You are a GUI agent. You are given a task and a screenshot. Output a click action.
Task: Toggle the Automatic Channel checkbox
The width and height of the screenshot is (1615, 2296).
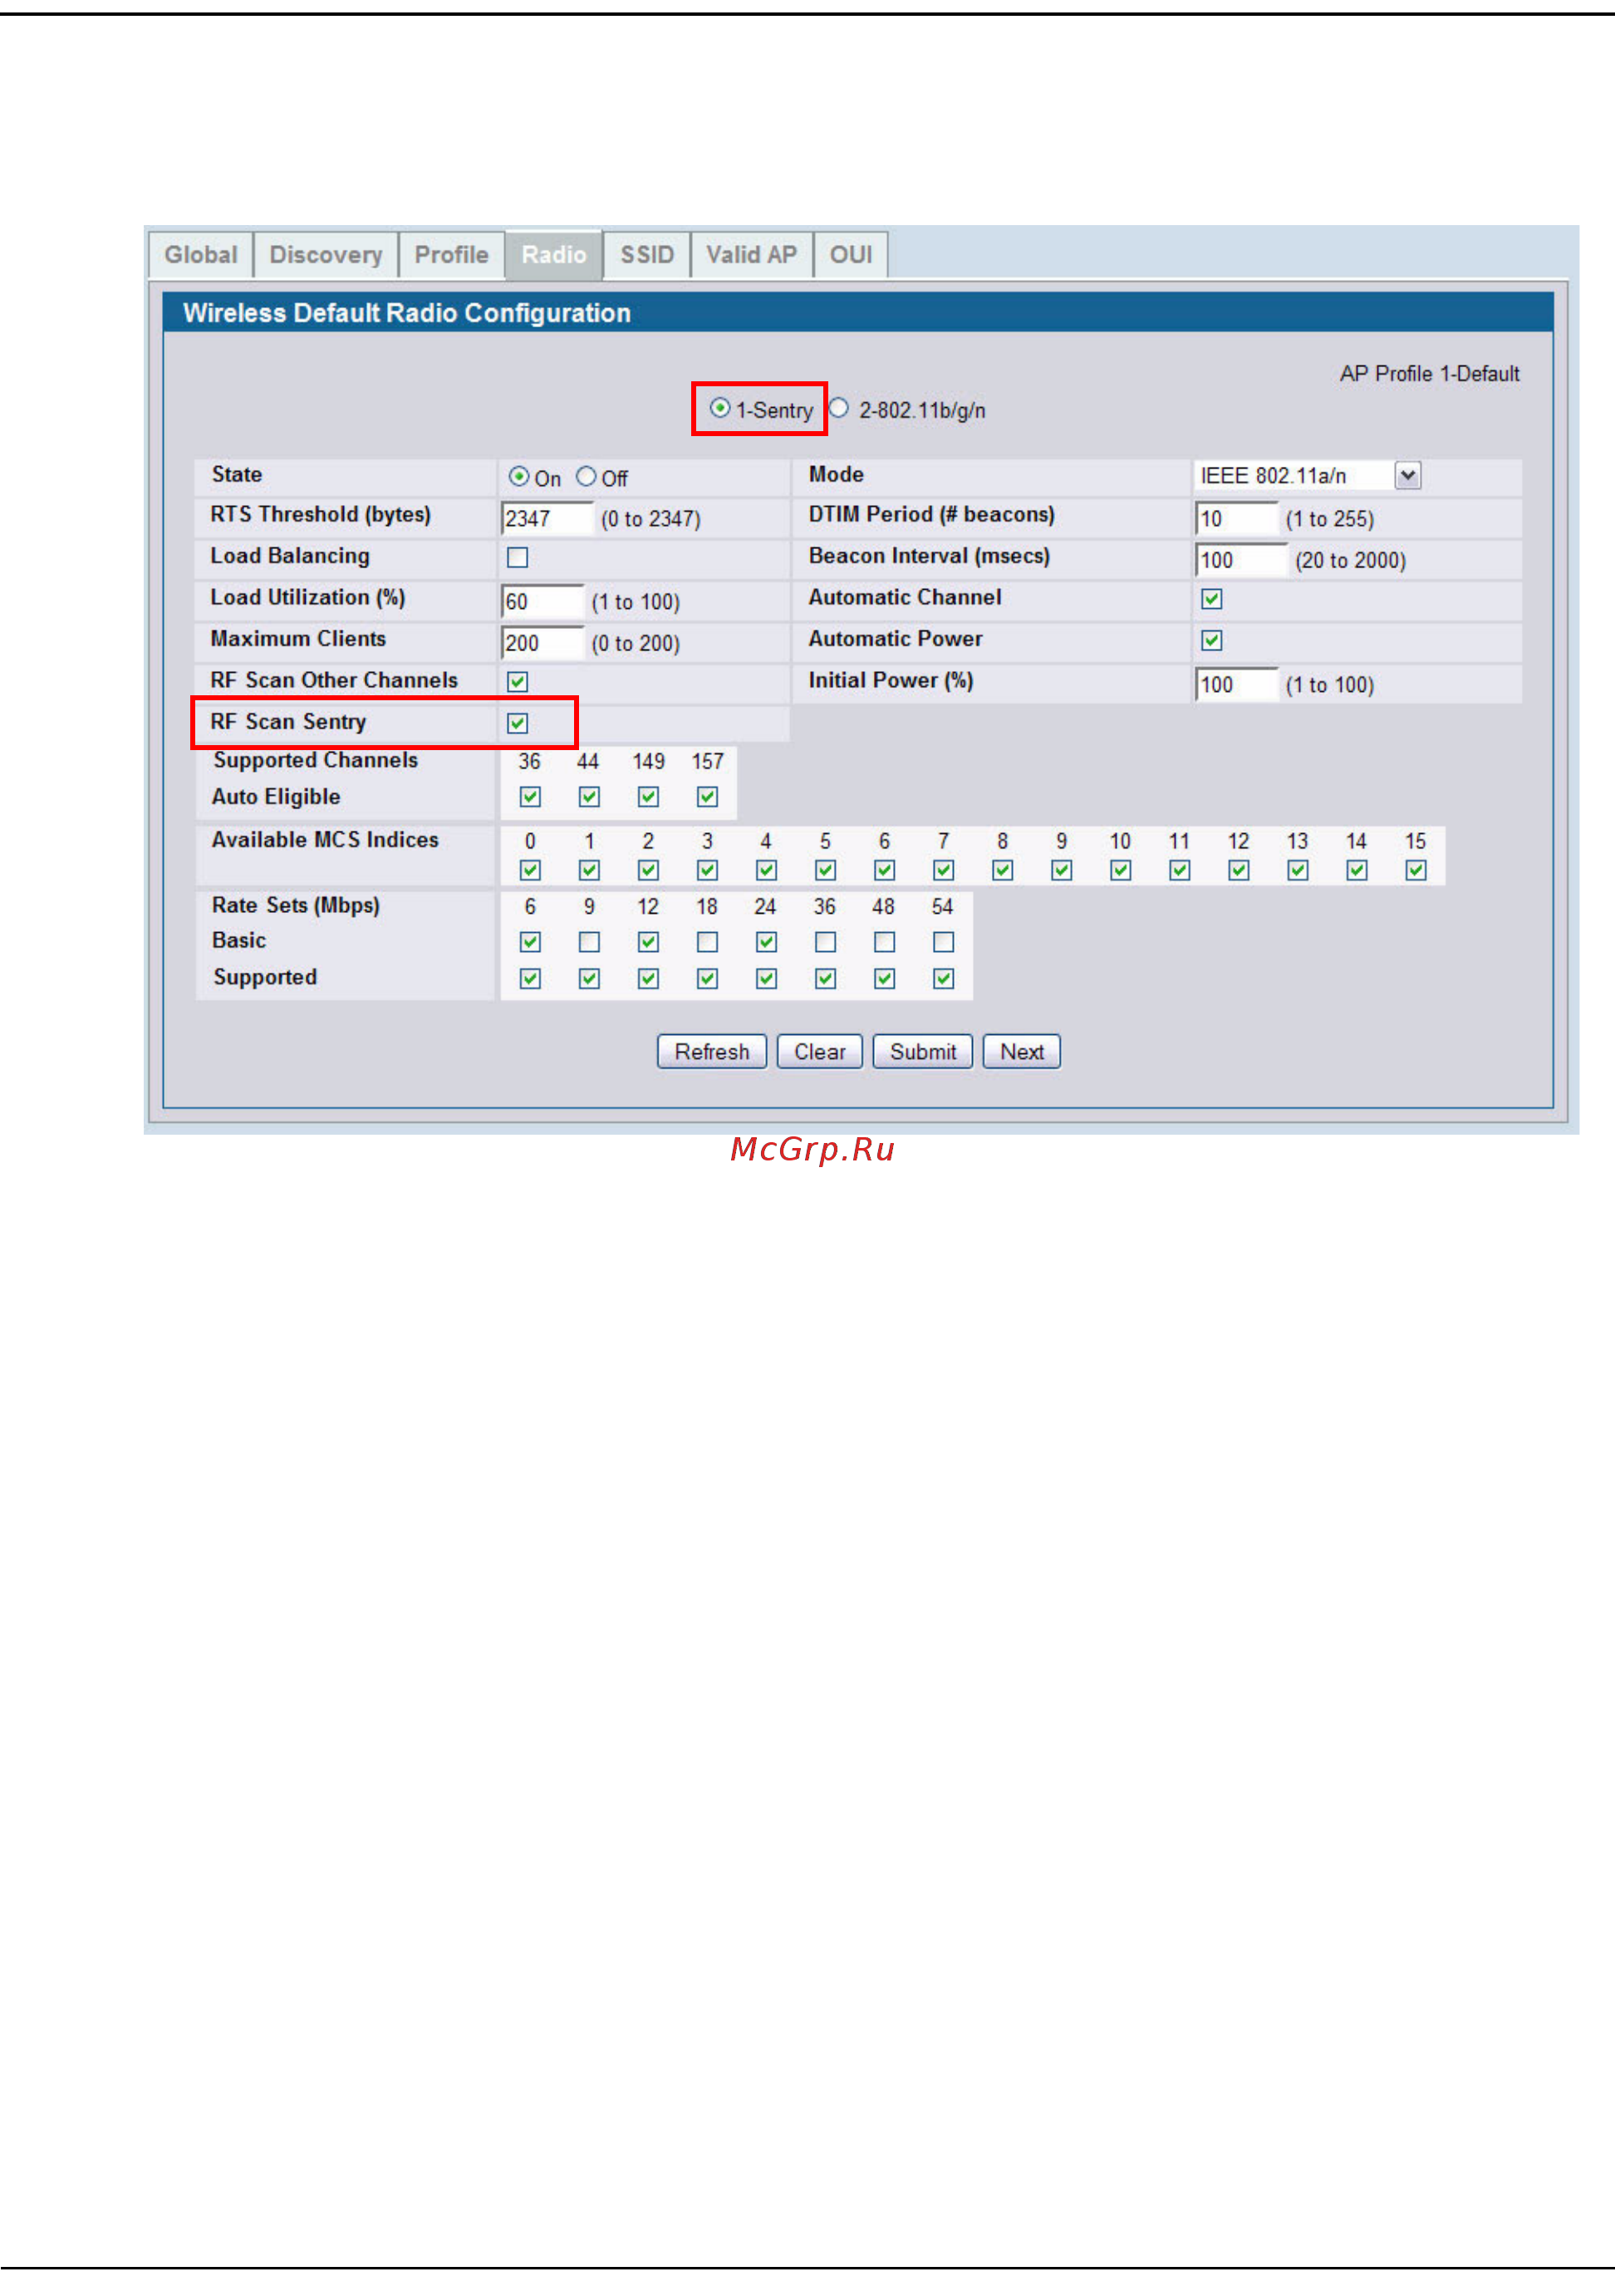click(1212, 599)
